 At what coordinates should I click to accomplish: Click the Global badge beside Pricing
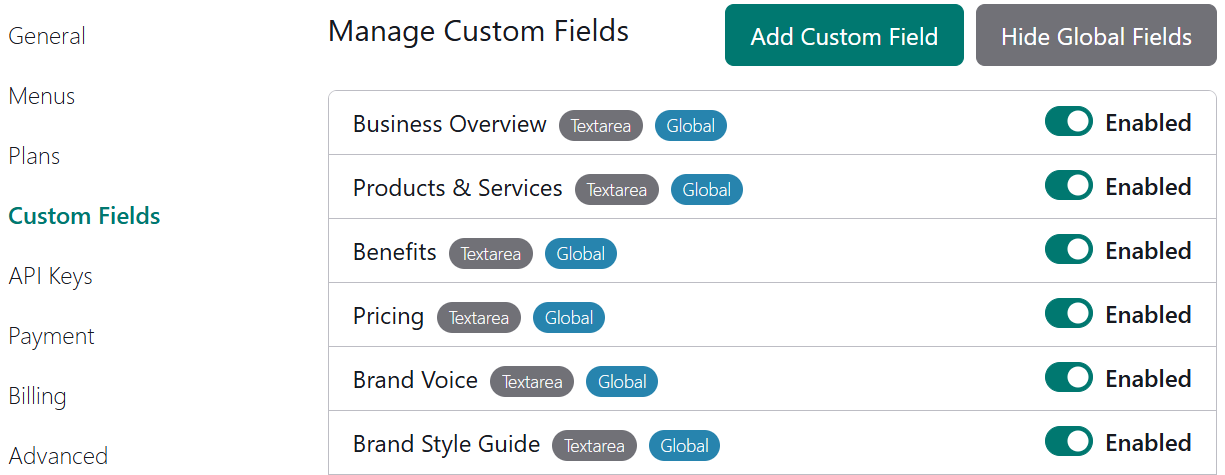pyautogui.click(x=568, y=318)
